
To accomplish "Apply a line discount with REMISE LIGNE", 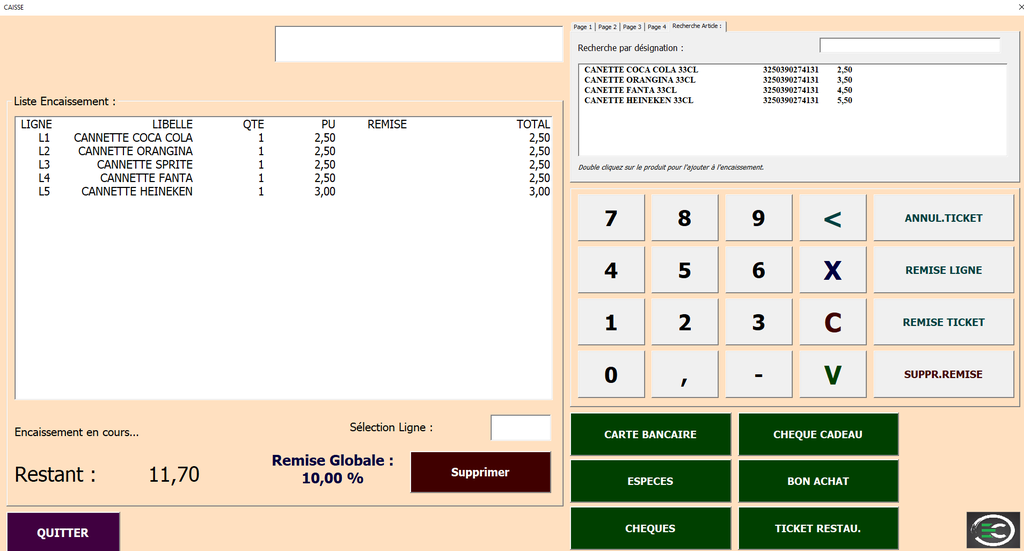I will (x=943, y=270).
